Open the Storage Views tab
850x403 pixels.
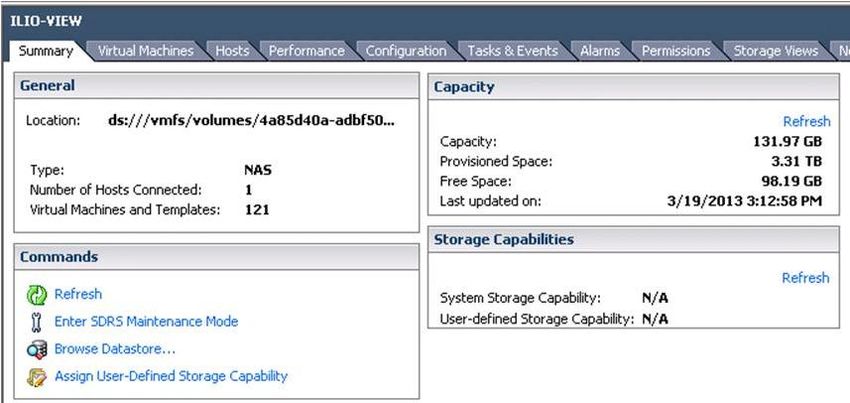tap(775, 51)
